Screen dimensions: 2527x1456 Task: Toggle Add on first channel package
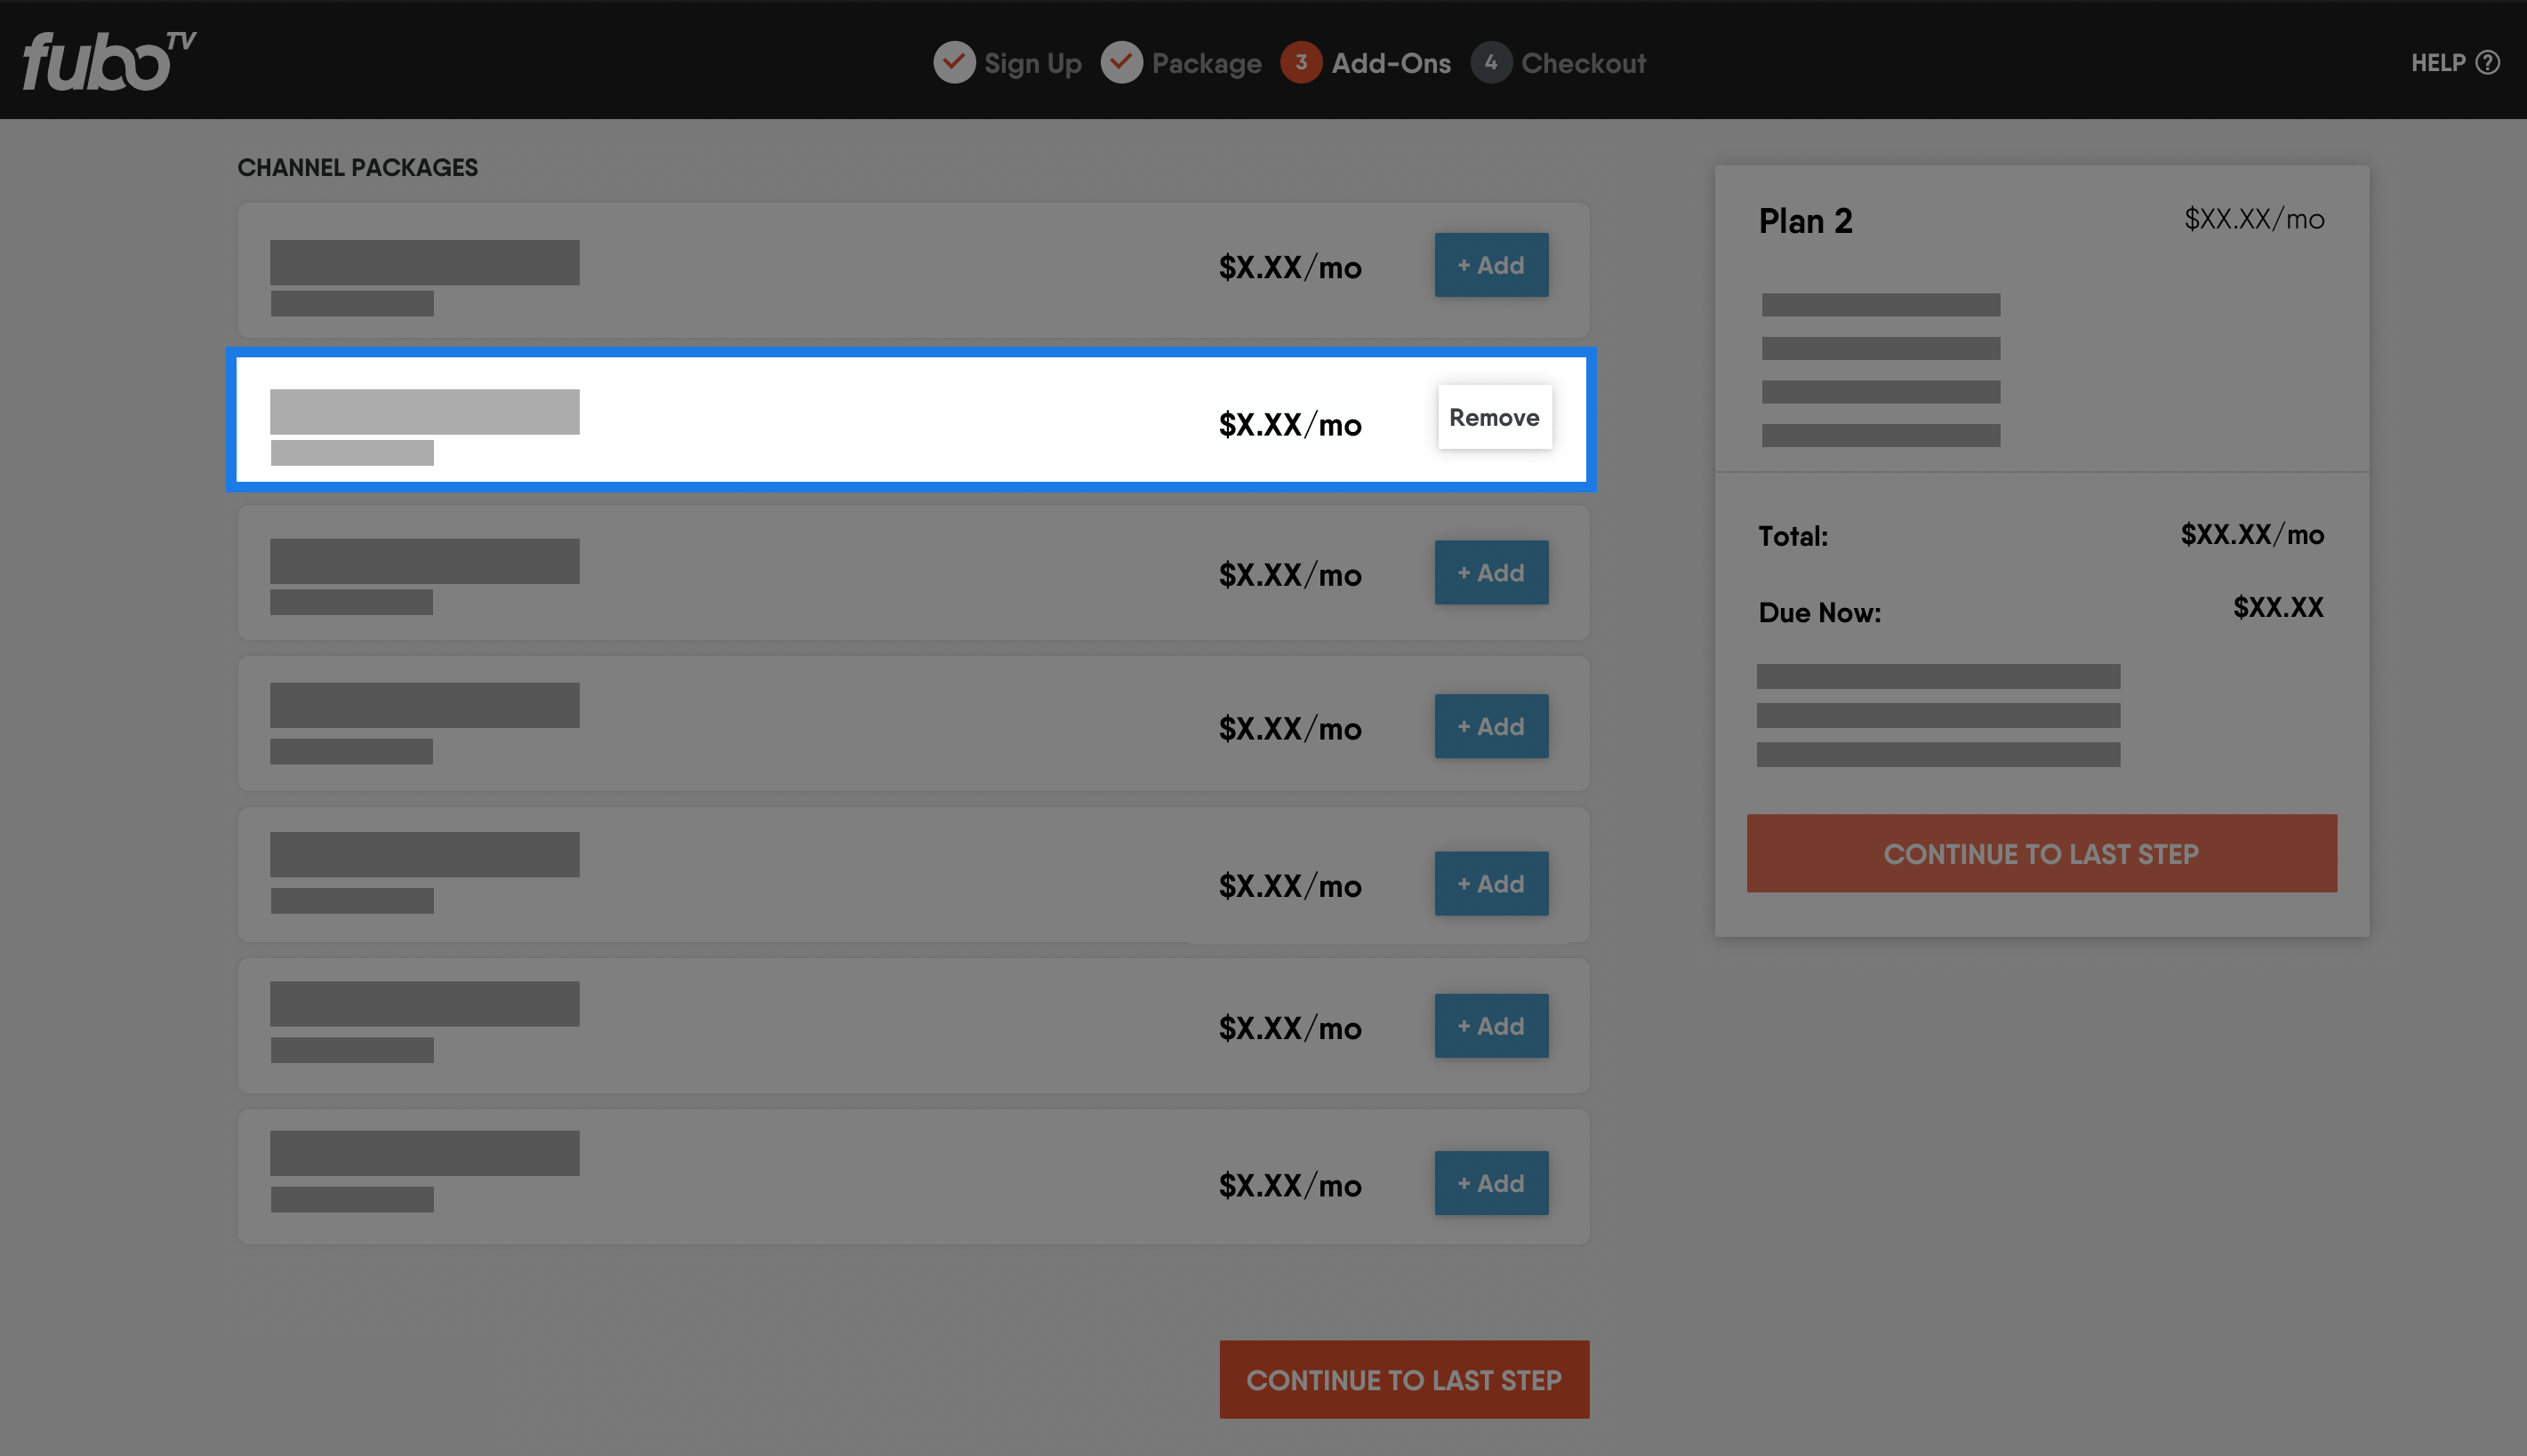[x=1489, y=264]
